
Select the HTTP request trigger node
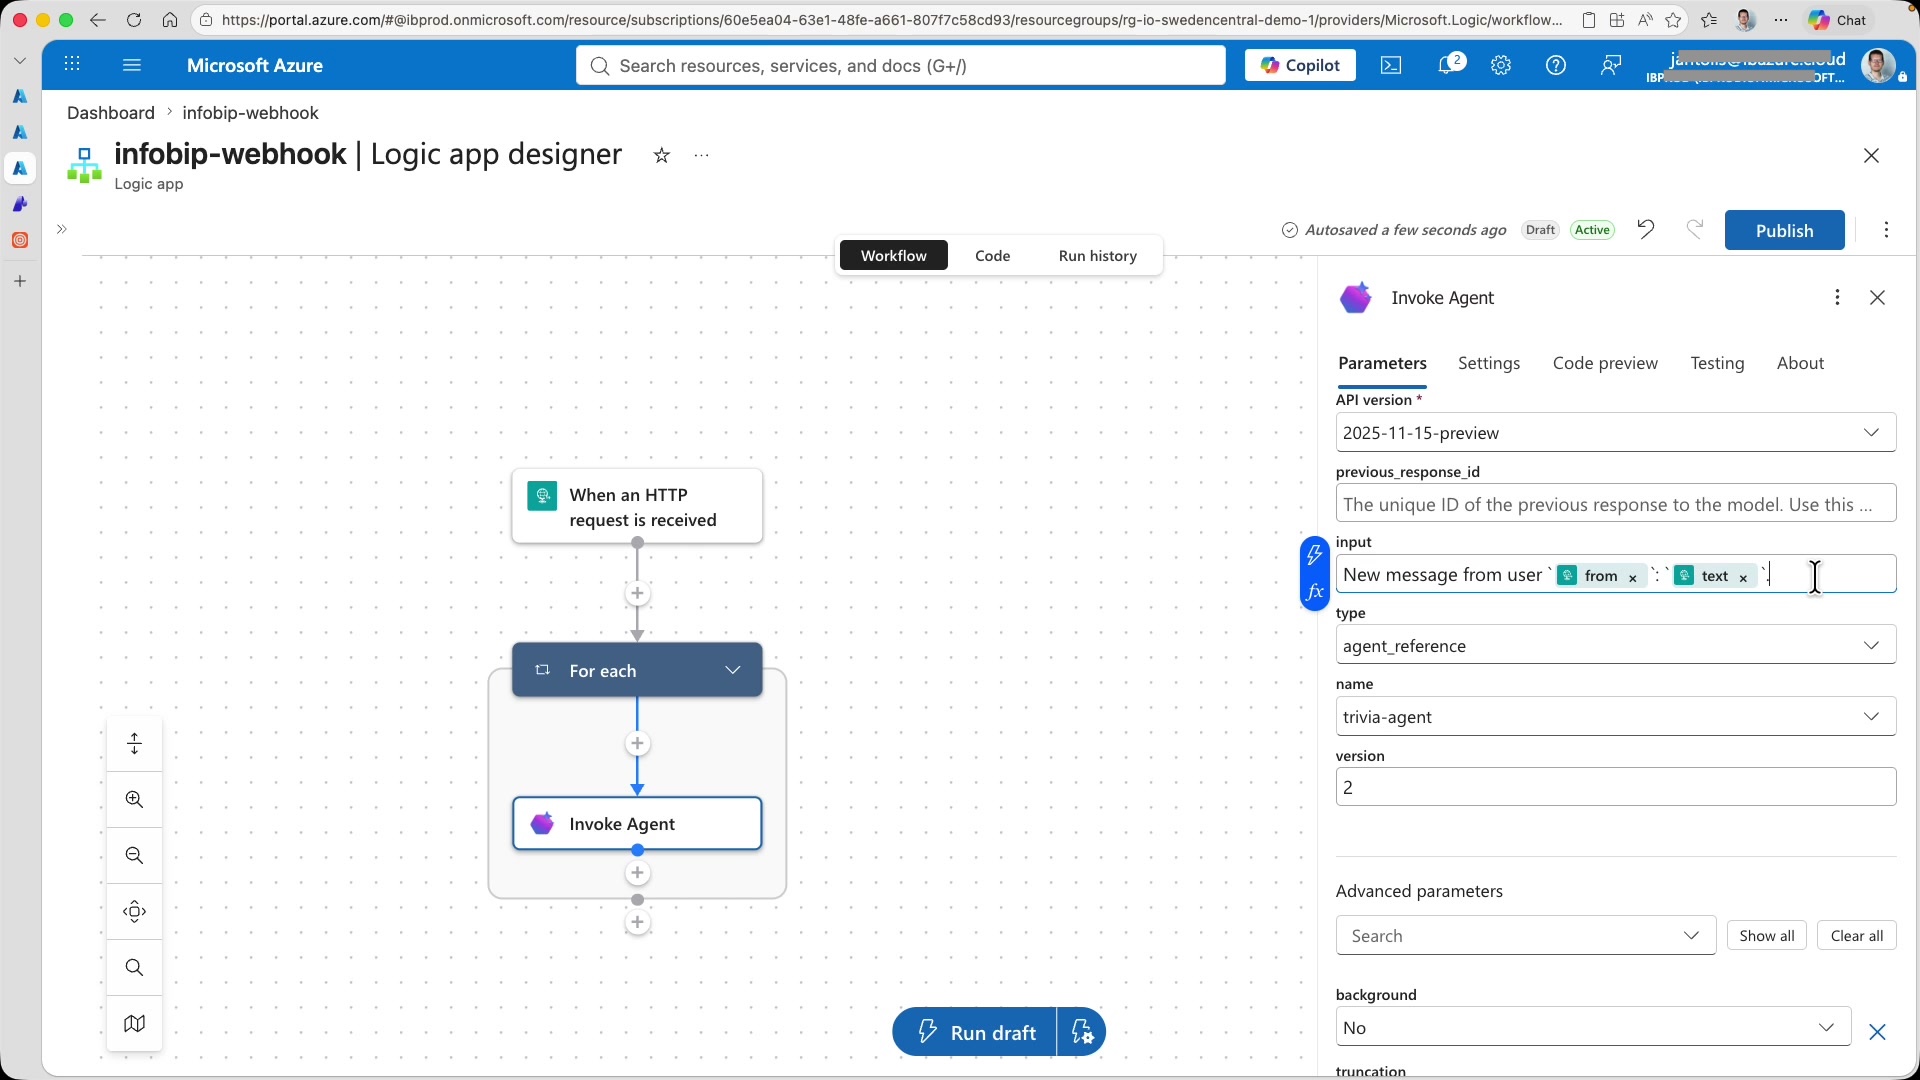(x=637, y=507)
